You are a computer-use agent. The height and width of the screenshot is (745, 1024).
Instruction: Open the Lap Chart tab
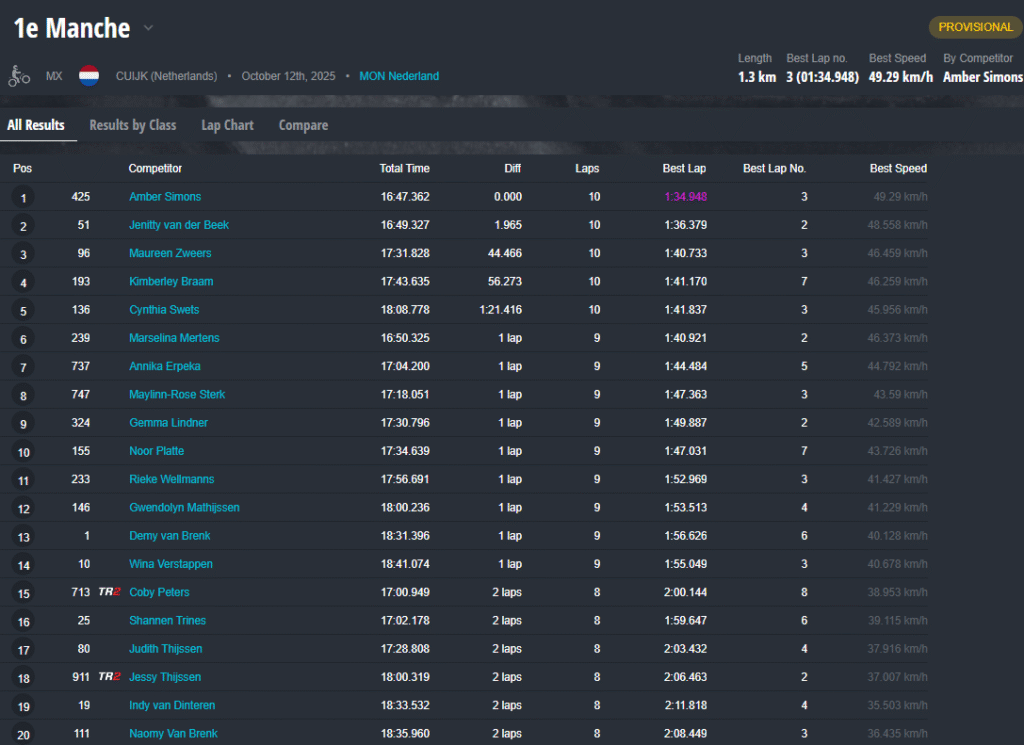click(x=227, y=125)
